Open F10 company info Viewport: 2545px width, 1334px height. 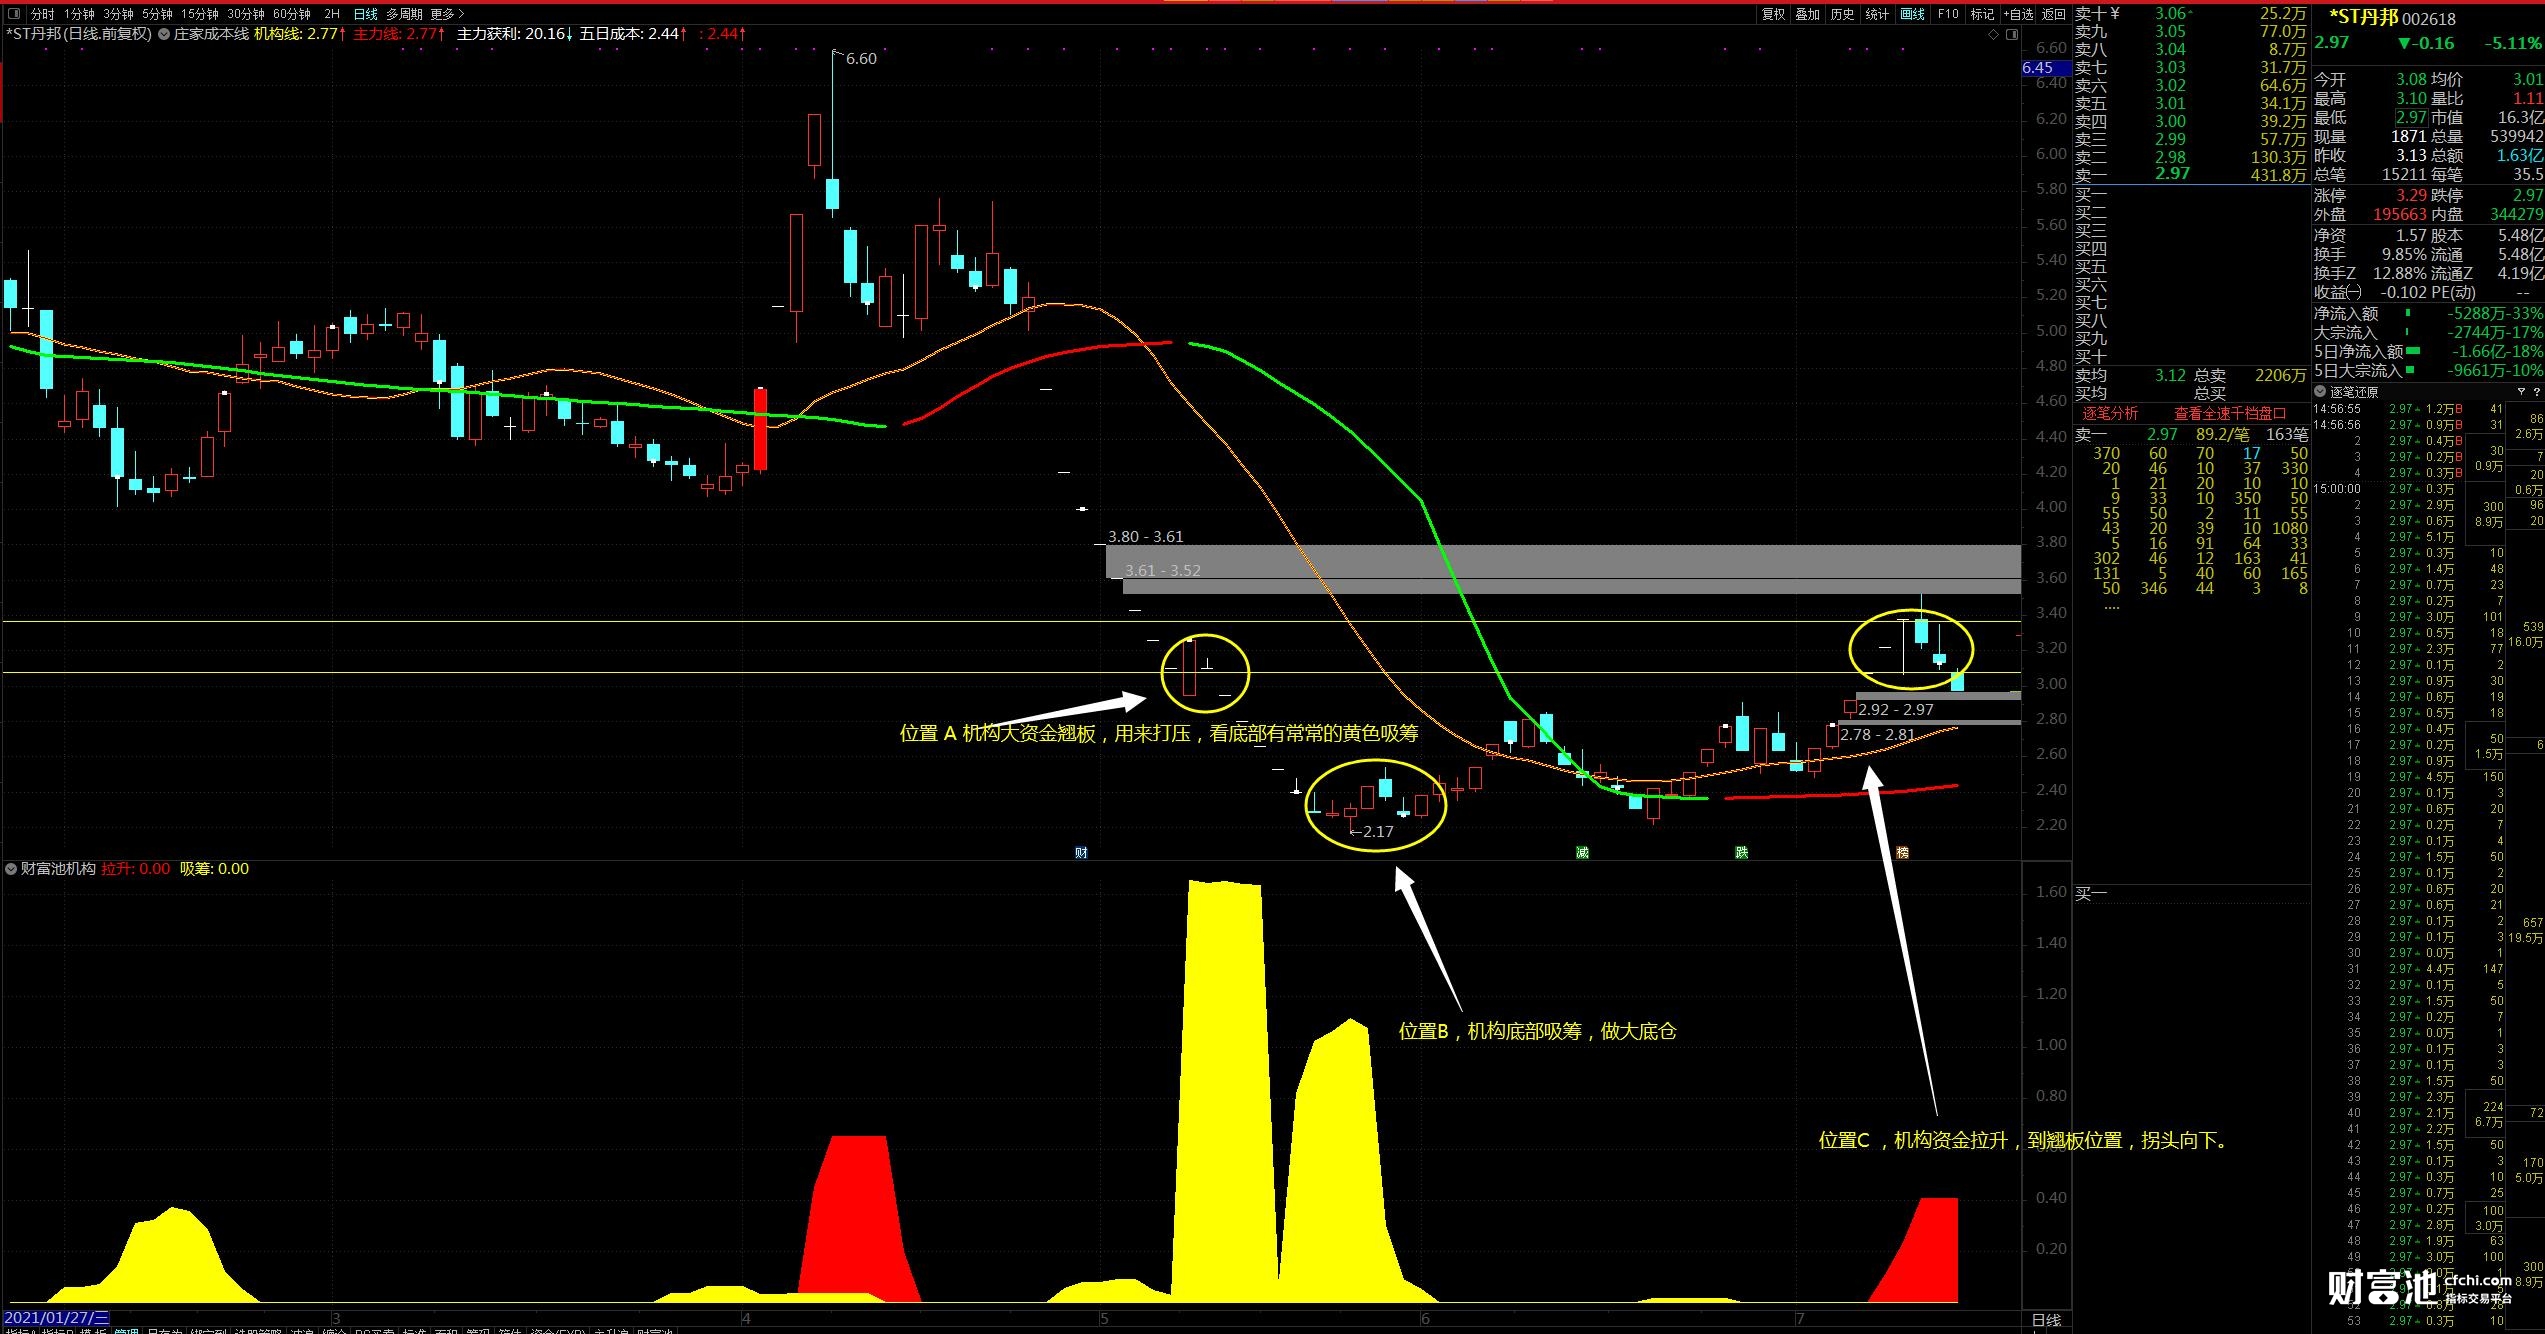point(1948,14)
